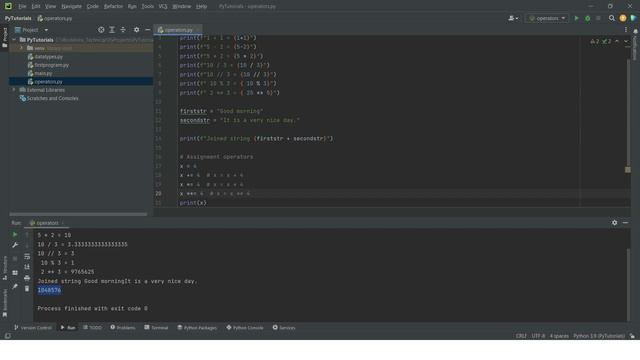Toggle the Project tool window side tab

4,38
